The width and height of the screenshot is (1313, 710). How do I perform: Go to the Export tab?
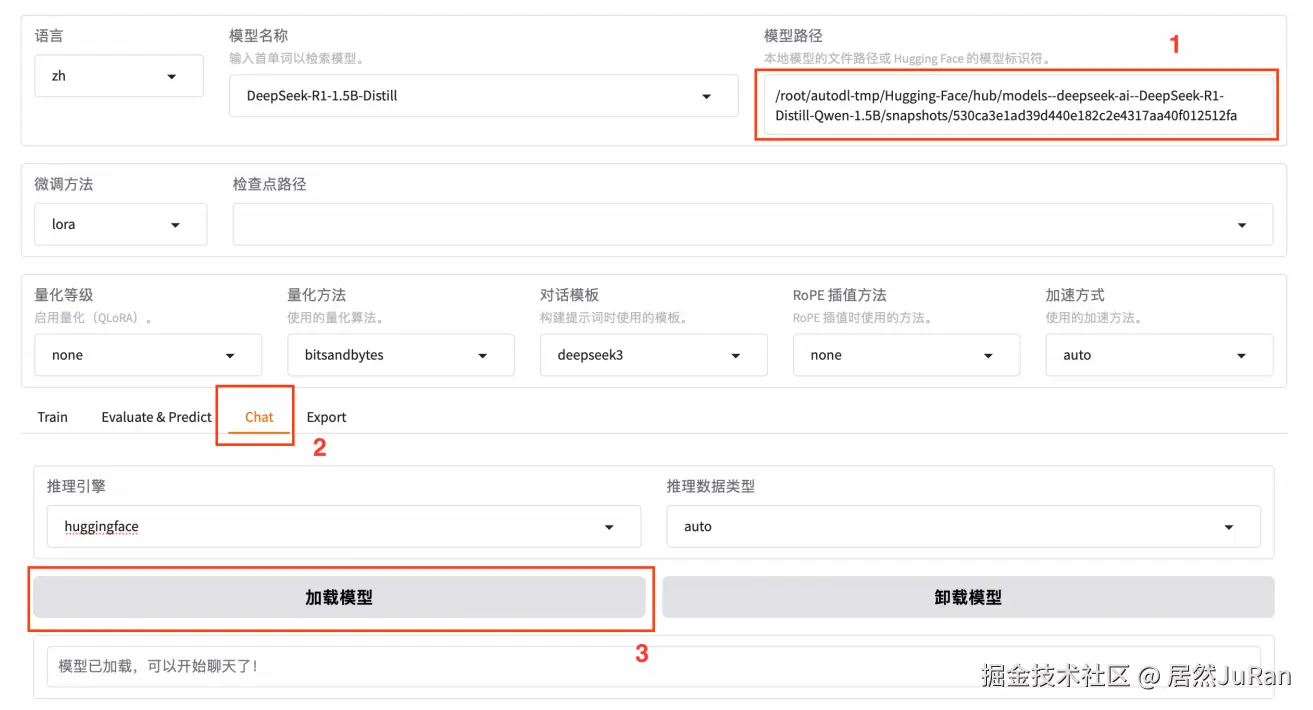point(327,417)
